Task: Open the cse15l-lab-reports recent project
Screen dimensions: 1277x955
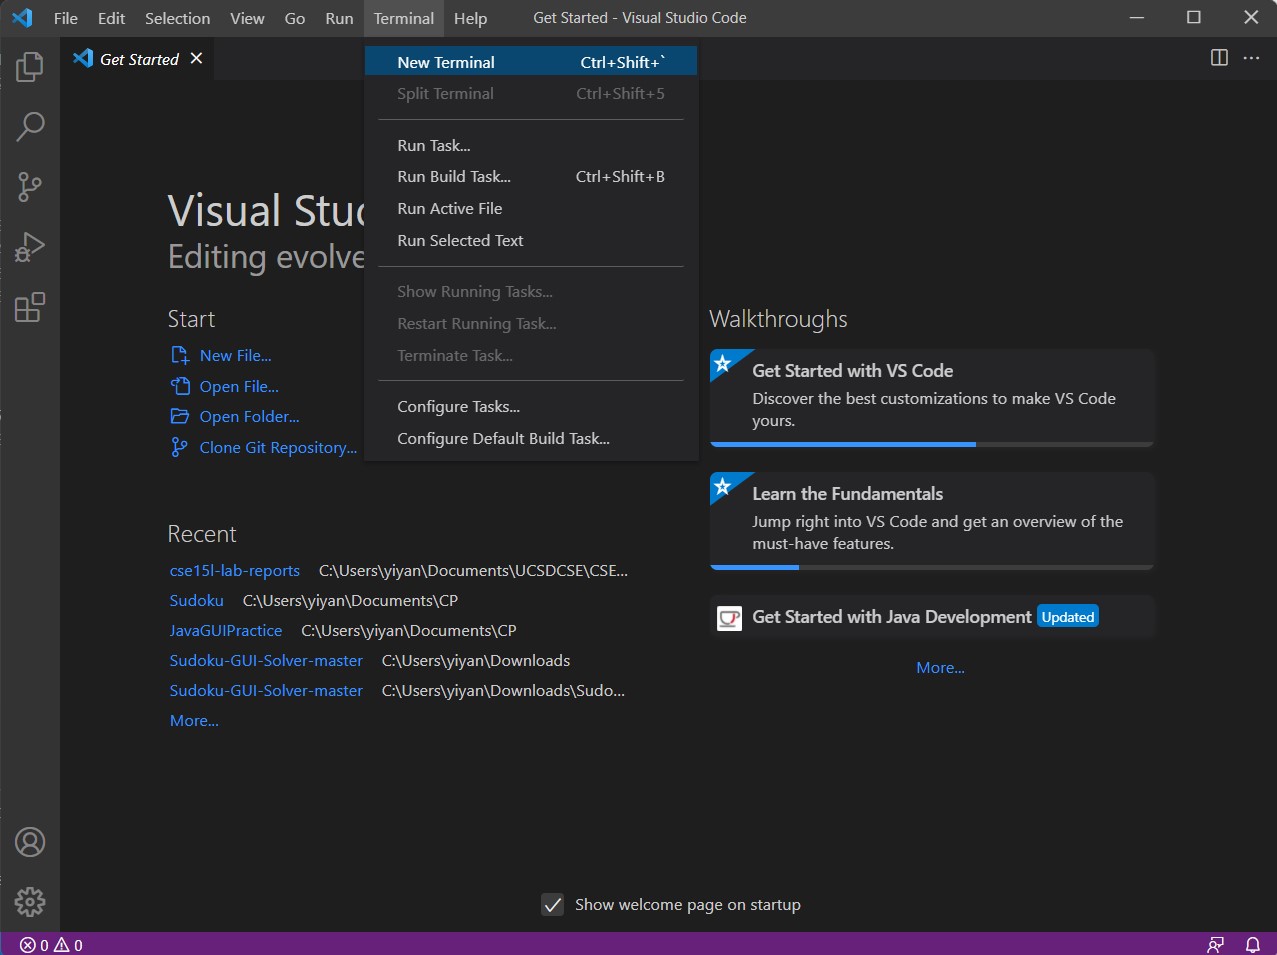Action: coord(235,571)
